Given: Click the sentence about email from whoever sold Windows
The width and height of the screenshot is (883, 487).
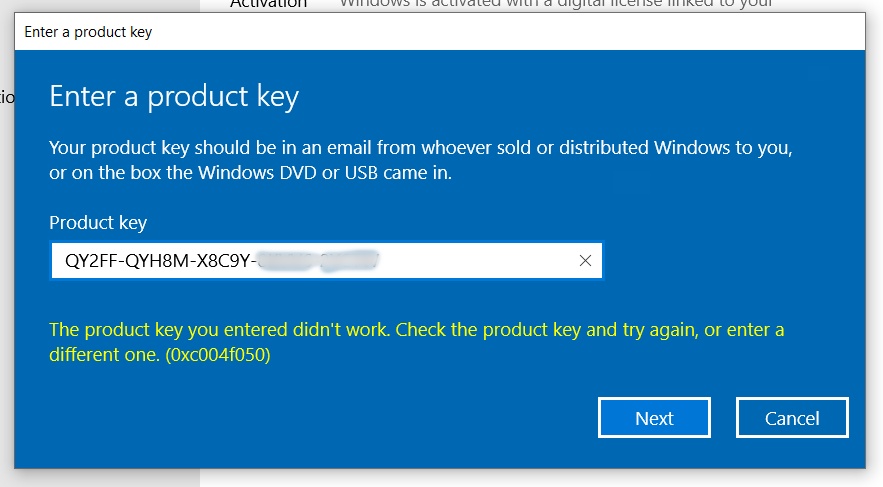Looking at the screenshot, I should click(421, 148).
